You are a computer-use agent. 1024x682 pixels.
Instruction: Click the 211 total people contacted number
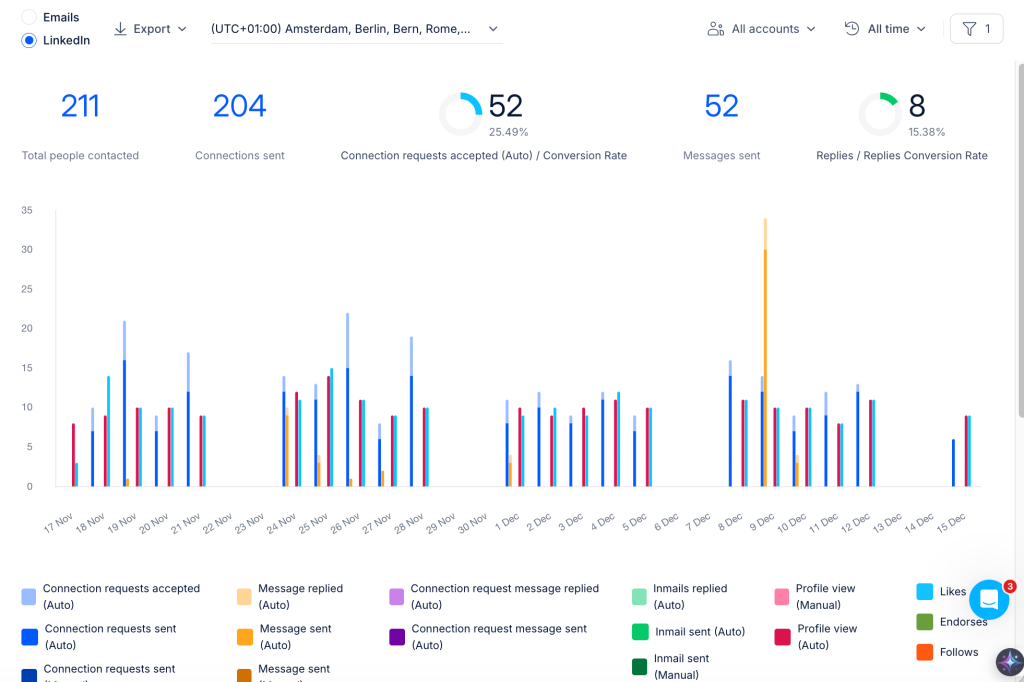[x=80, y=106]
